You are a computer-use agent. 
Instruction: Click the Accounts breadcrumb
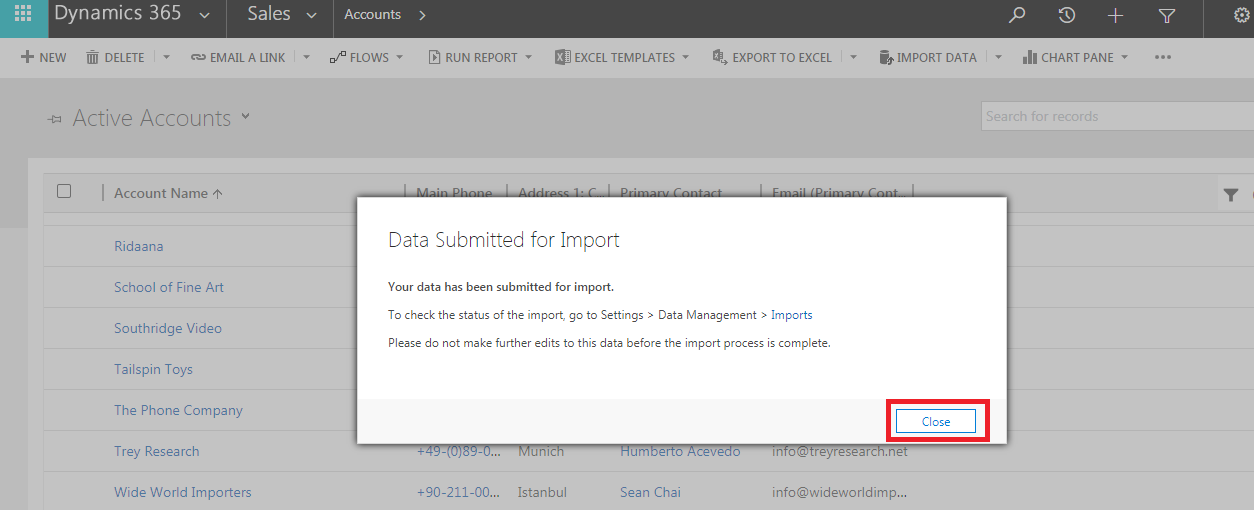tap(372, 15)
